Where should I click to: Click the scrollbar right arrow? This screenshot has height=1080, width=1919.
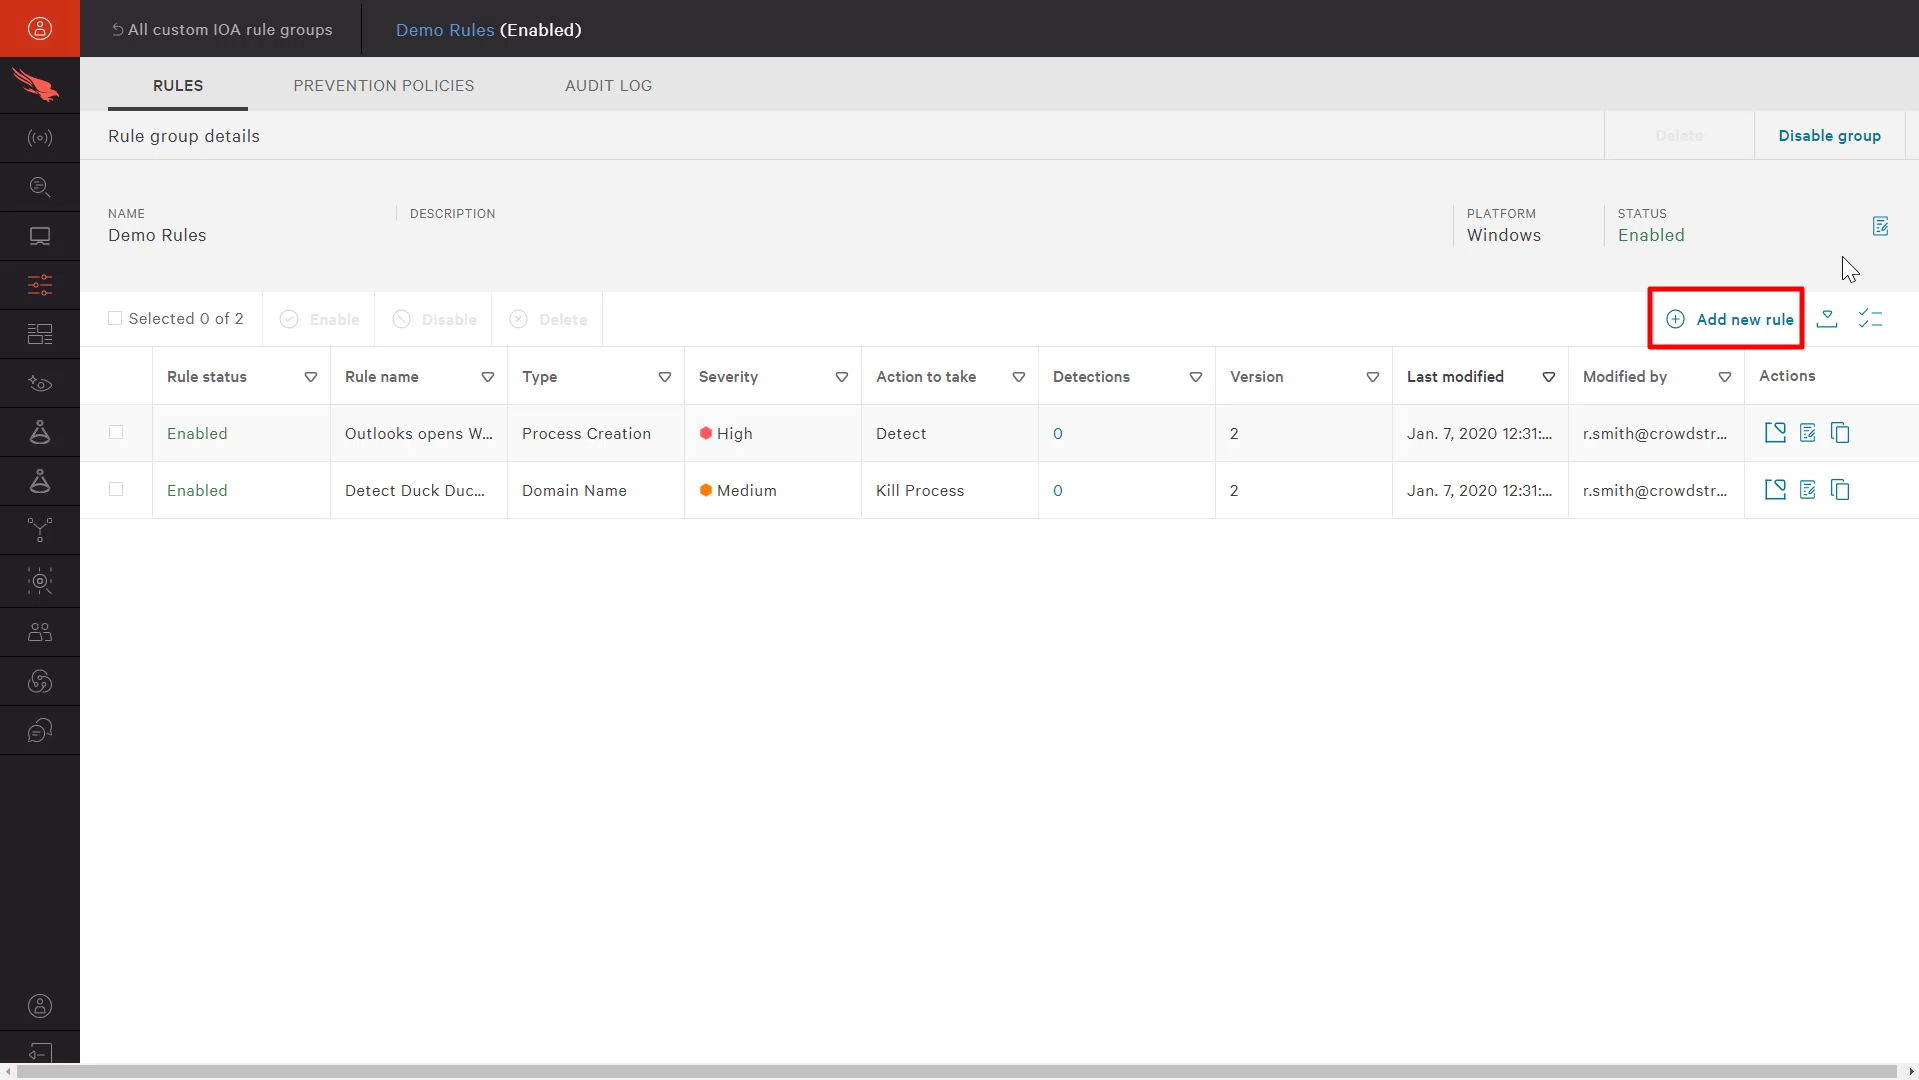coord(1910,1071)
